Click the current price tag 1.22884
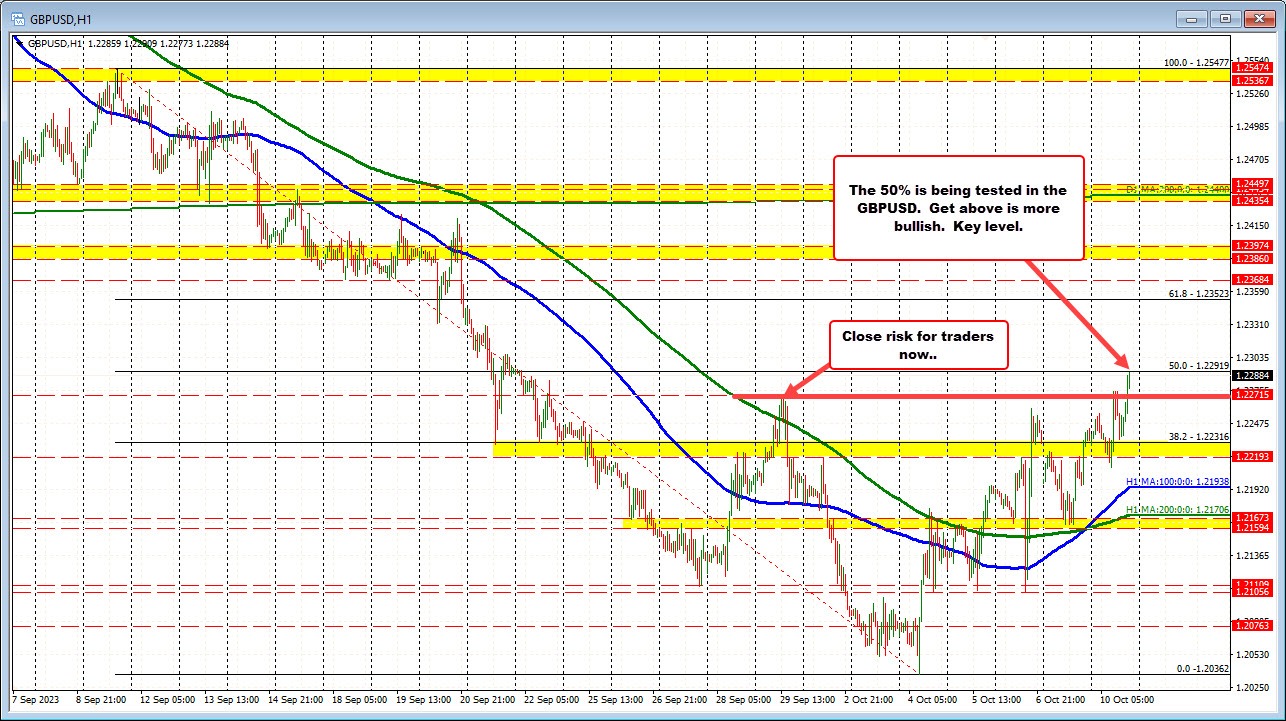 [1252, 376]
